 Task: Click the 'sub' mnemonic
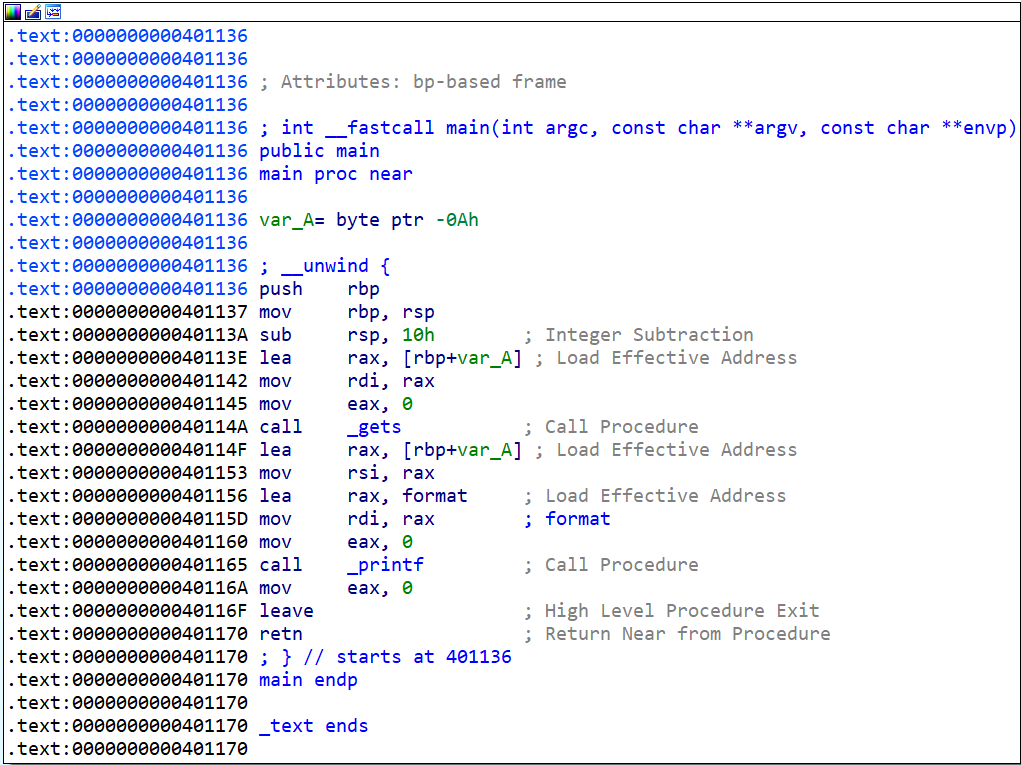[275, 335]
